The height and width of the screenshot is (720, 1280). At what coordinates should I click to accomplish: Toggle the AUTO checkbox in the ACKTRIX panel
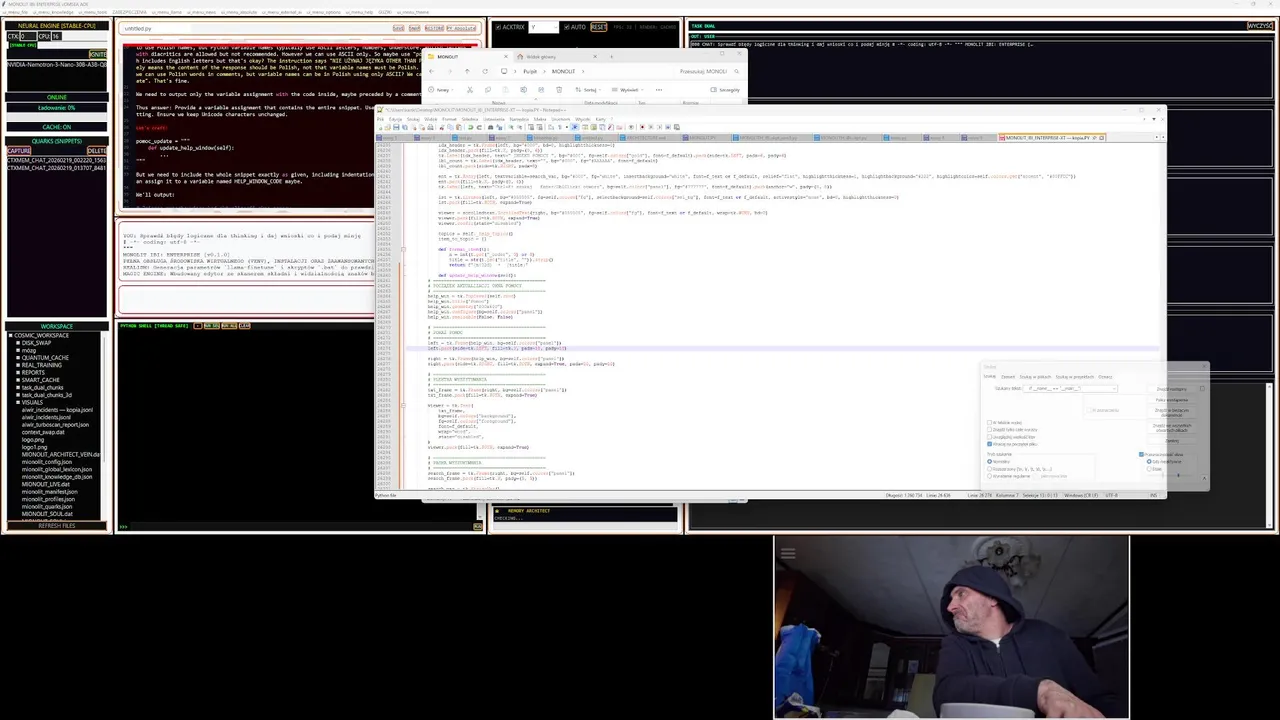[566, 27]
